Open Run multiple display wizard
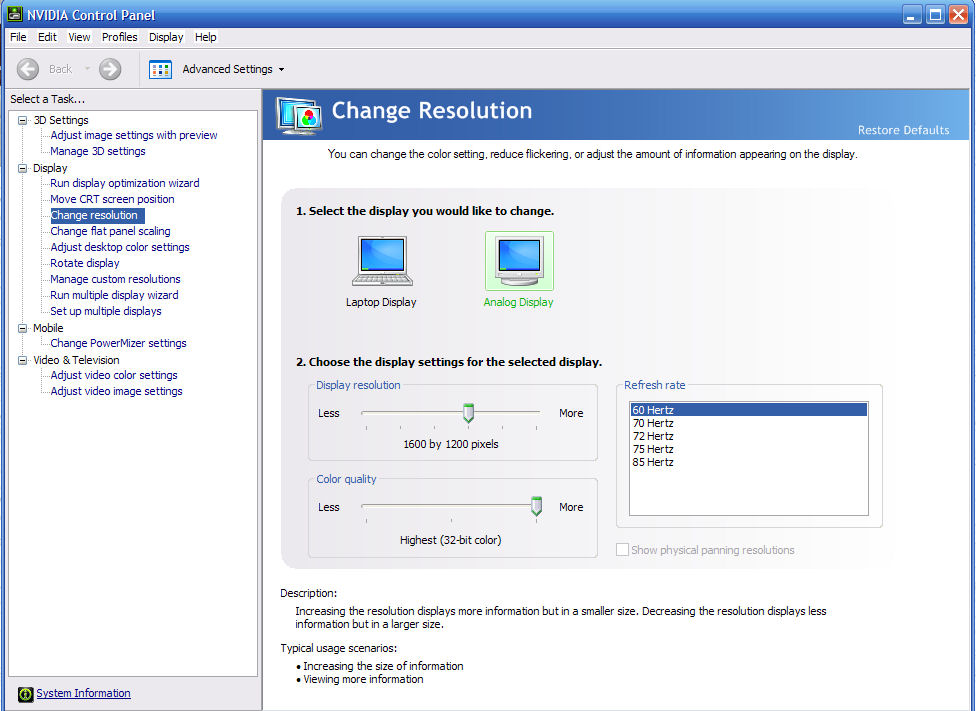 [114, 295]
